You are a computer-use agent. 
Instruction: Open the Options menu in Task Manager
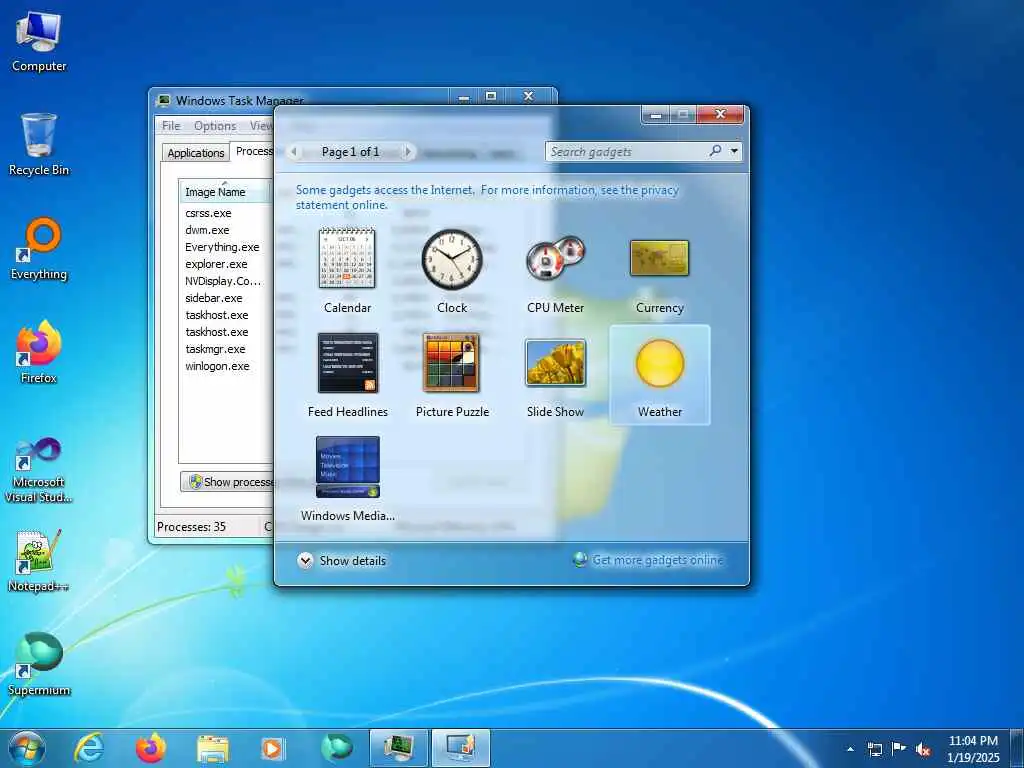(215, 125)
